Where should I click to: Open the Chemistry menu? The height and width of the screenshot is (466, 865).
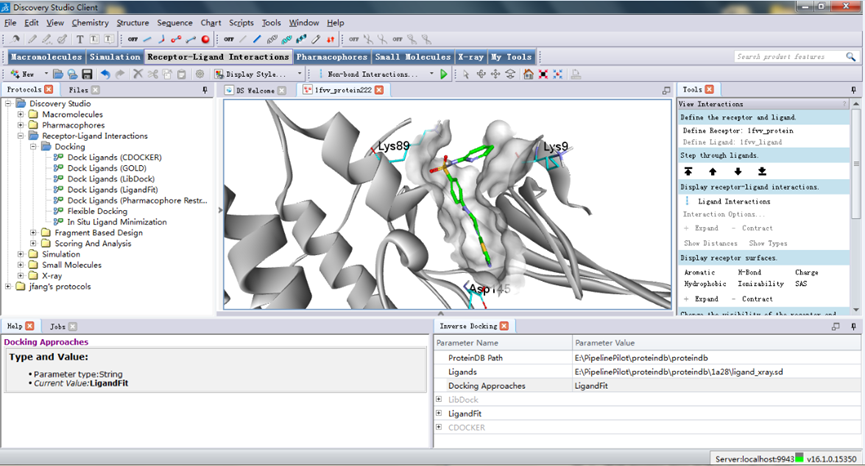tap(90, 23)
